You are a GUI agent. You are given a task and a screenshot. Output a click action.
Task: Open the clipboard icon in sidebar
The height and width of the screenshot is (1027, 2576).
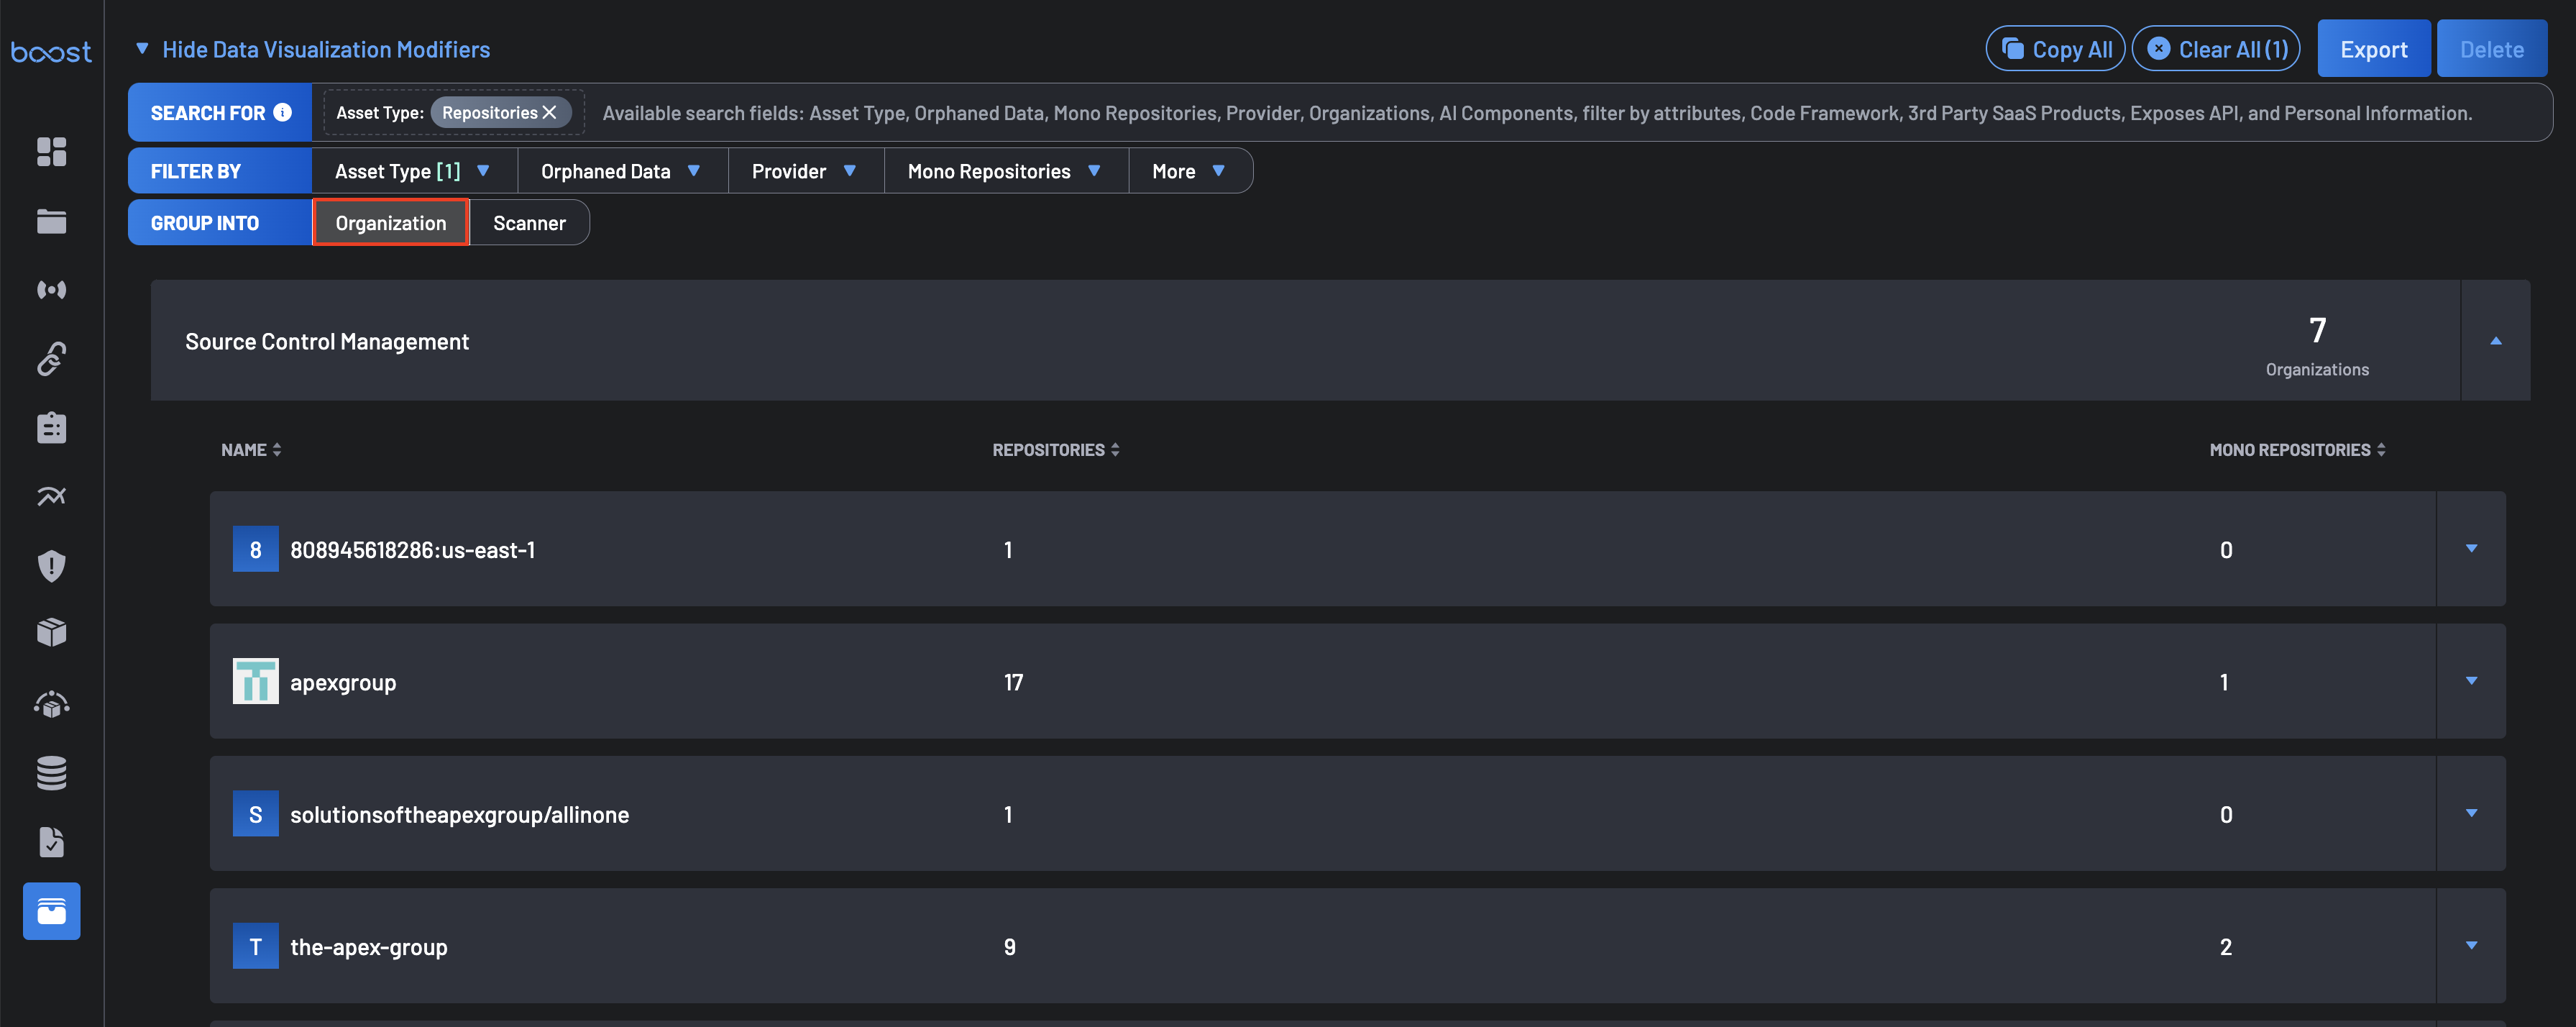click(51, 427)
